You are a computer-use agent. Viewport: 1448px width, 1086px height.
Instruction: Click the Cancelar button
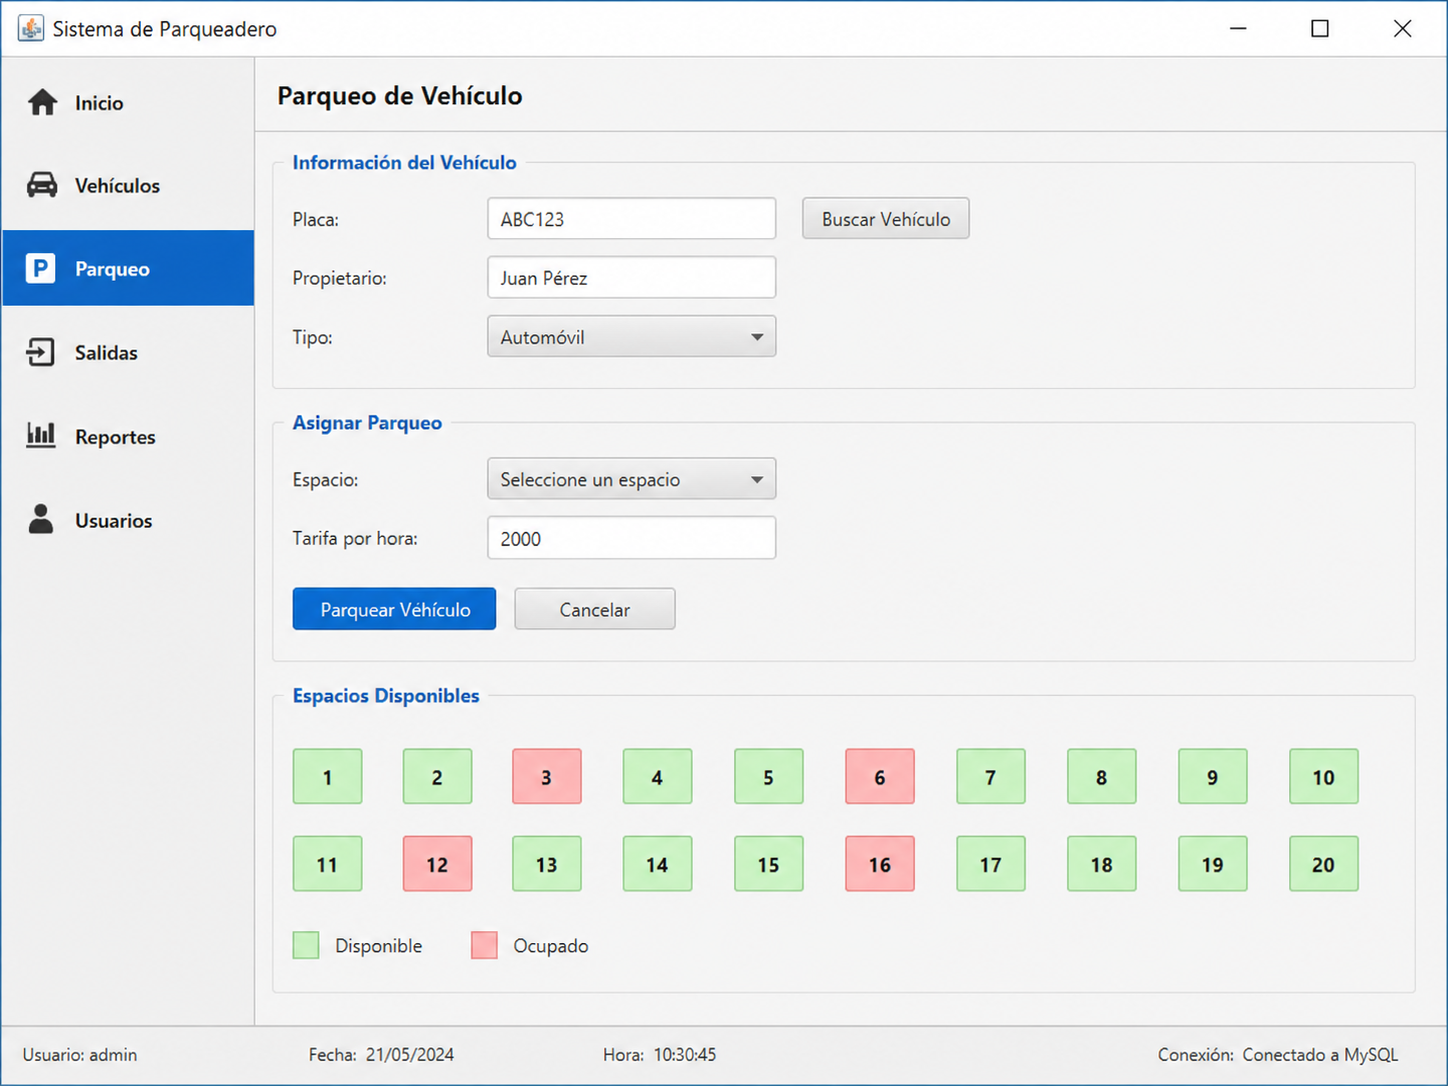point(595,609)
